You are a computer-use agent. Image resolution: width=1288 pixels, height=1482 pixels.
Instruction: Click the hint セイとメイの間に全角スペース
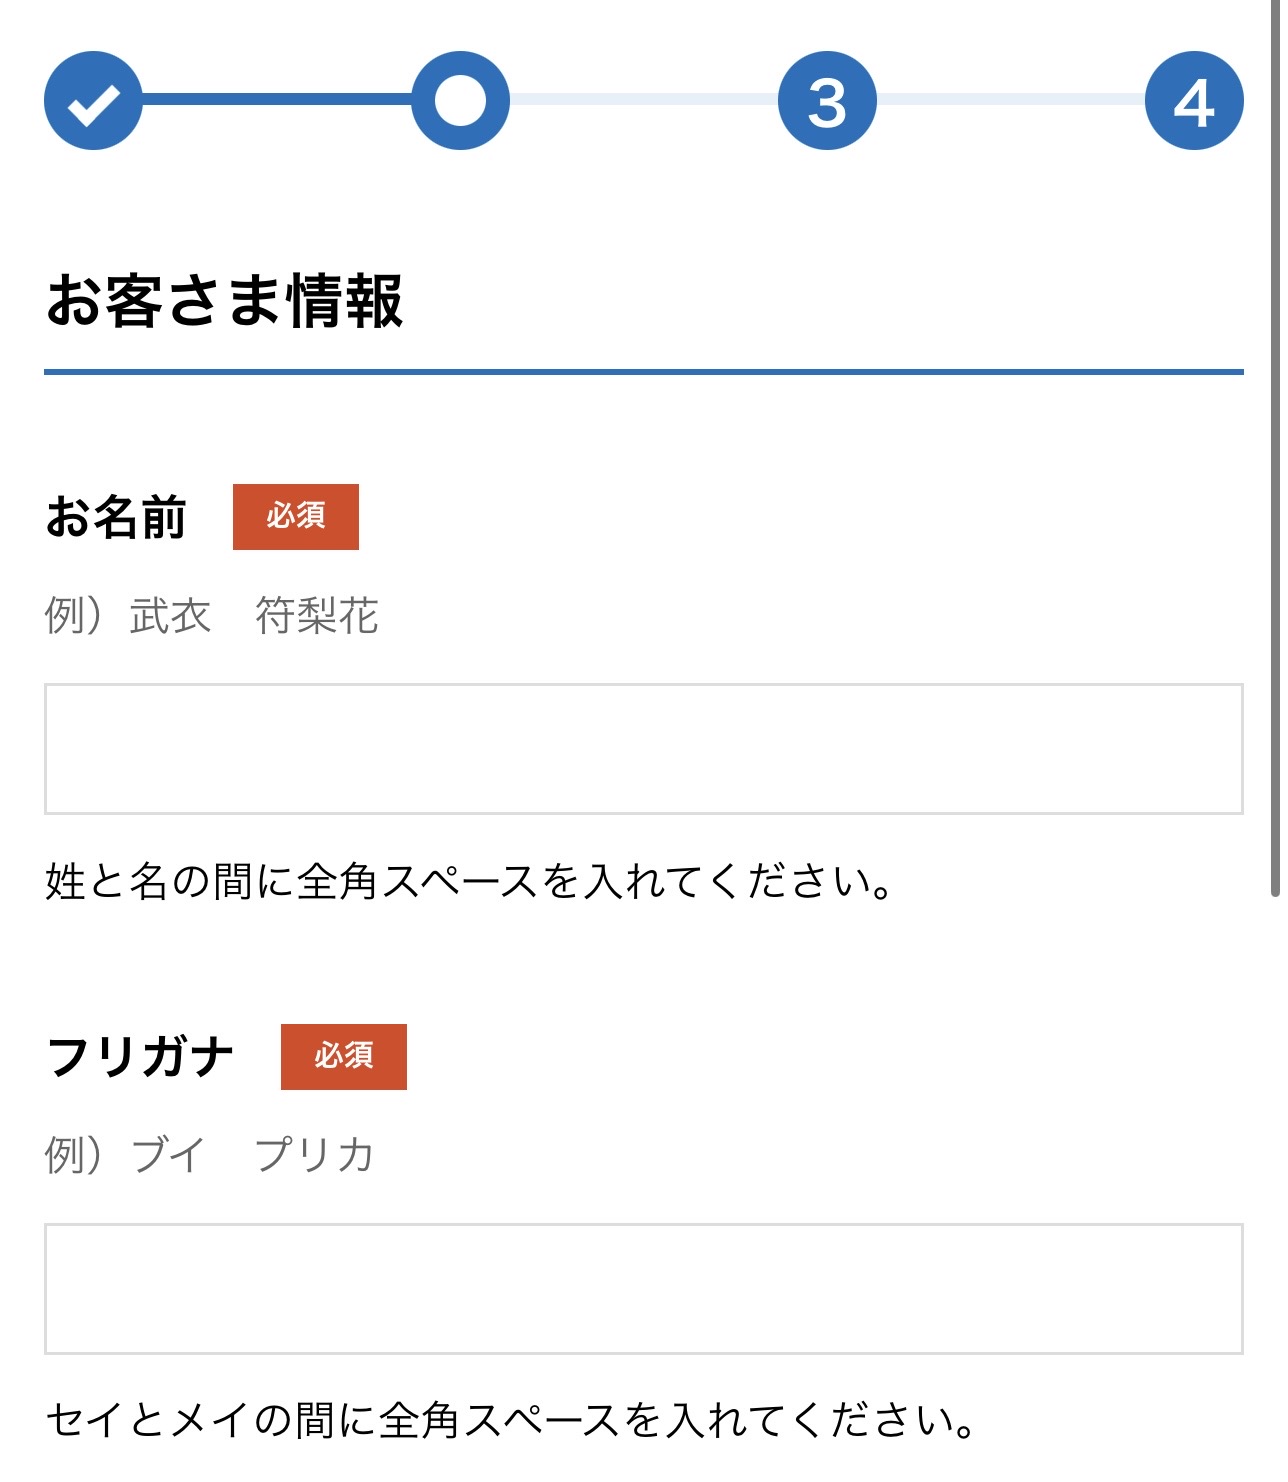(510, 1421)
